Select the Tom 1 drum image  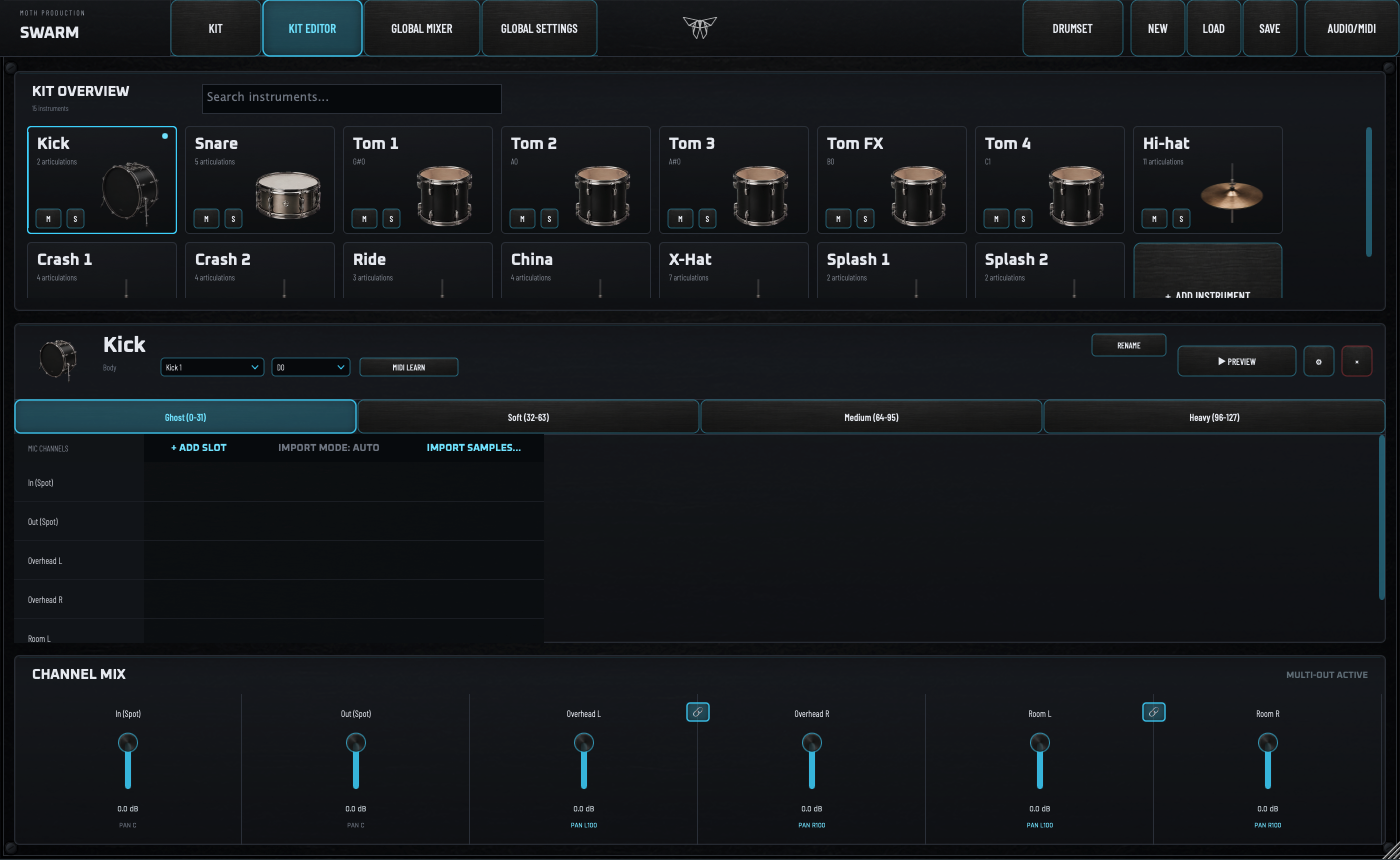444,194
